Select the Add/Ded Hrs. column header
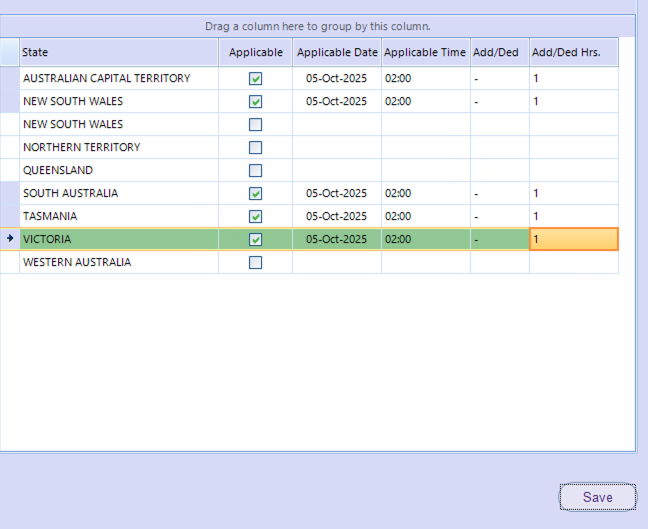Screen dimensions: 648x529 click(x=573, y=52)
